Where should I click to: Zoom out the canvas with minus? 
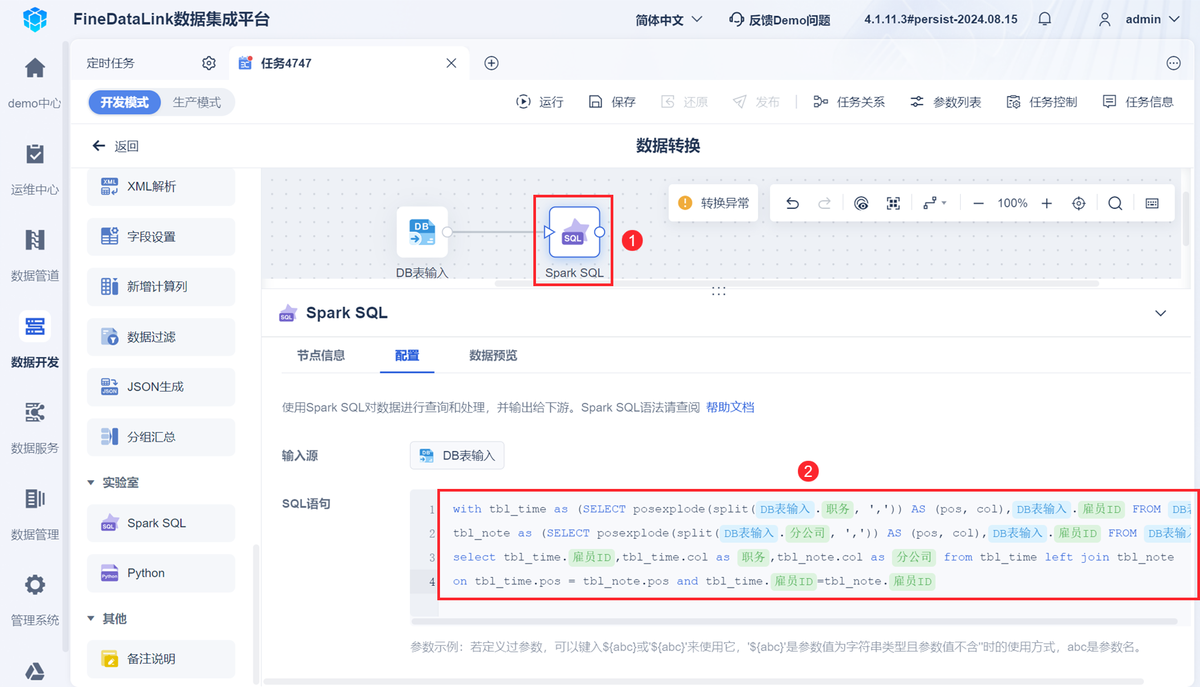click(978, 203)
